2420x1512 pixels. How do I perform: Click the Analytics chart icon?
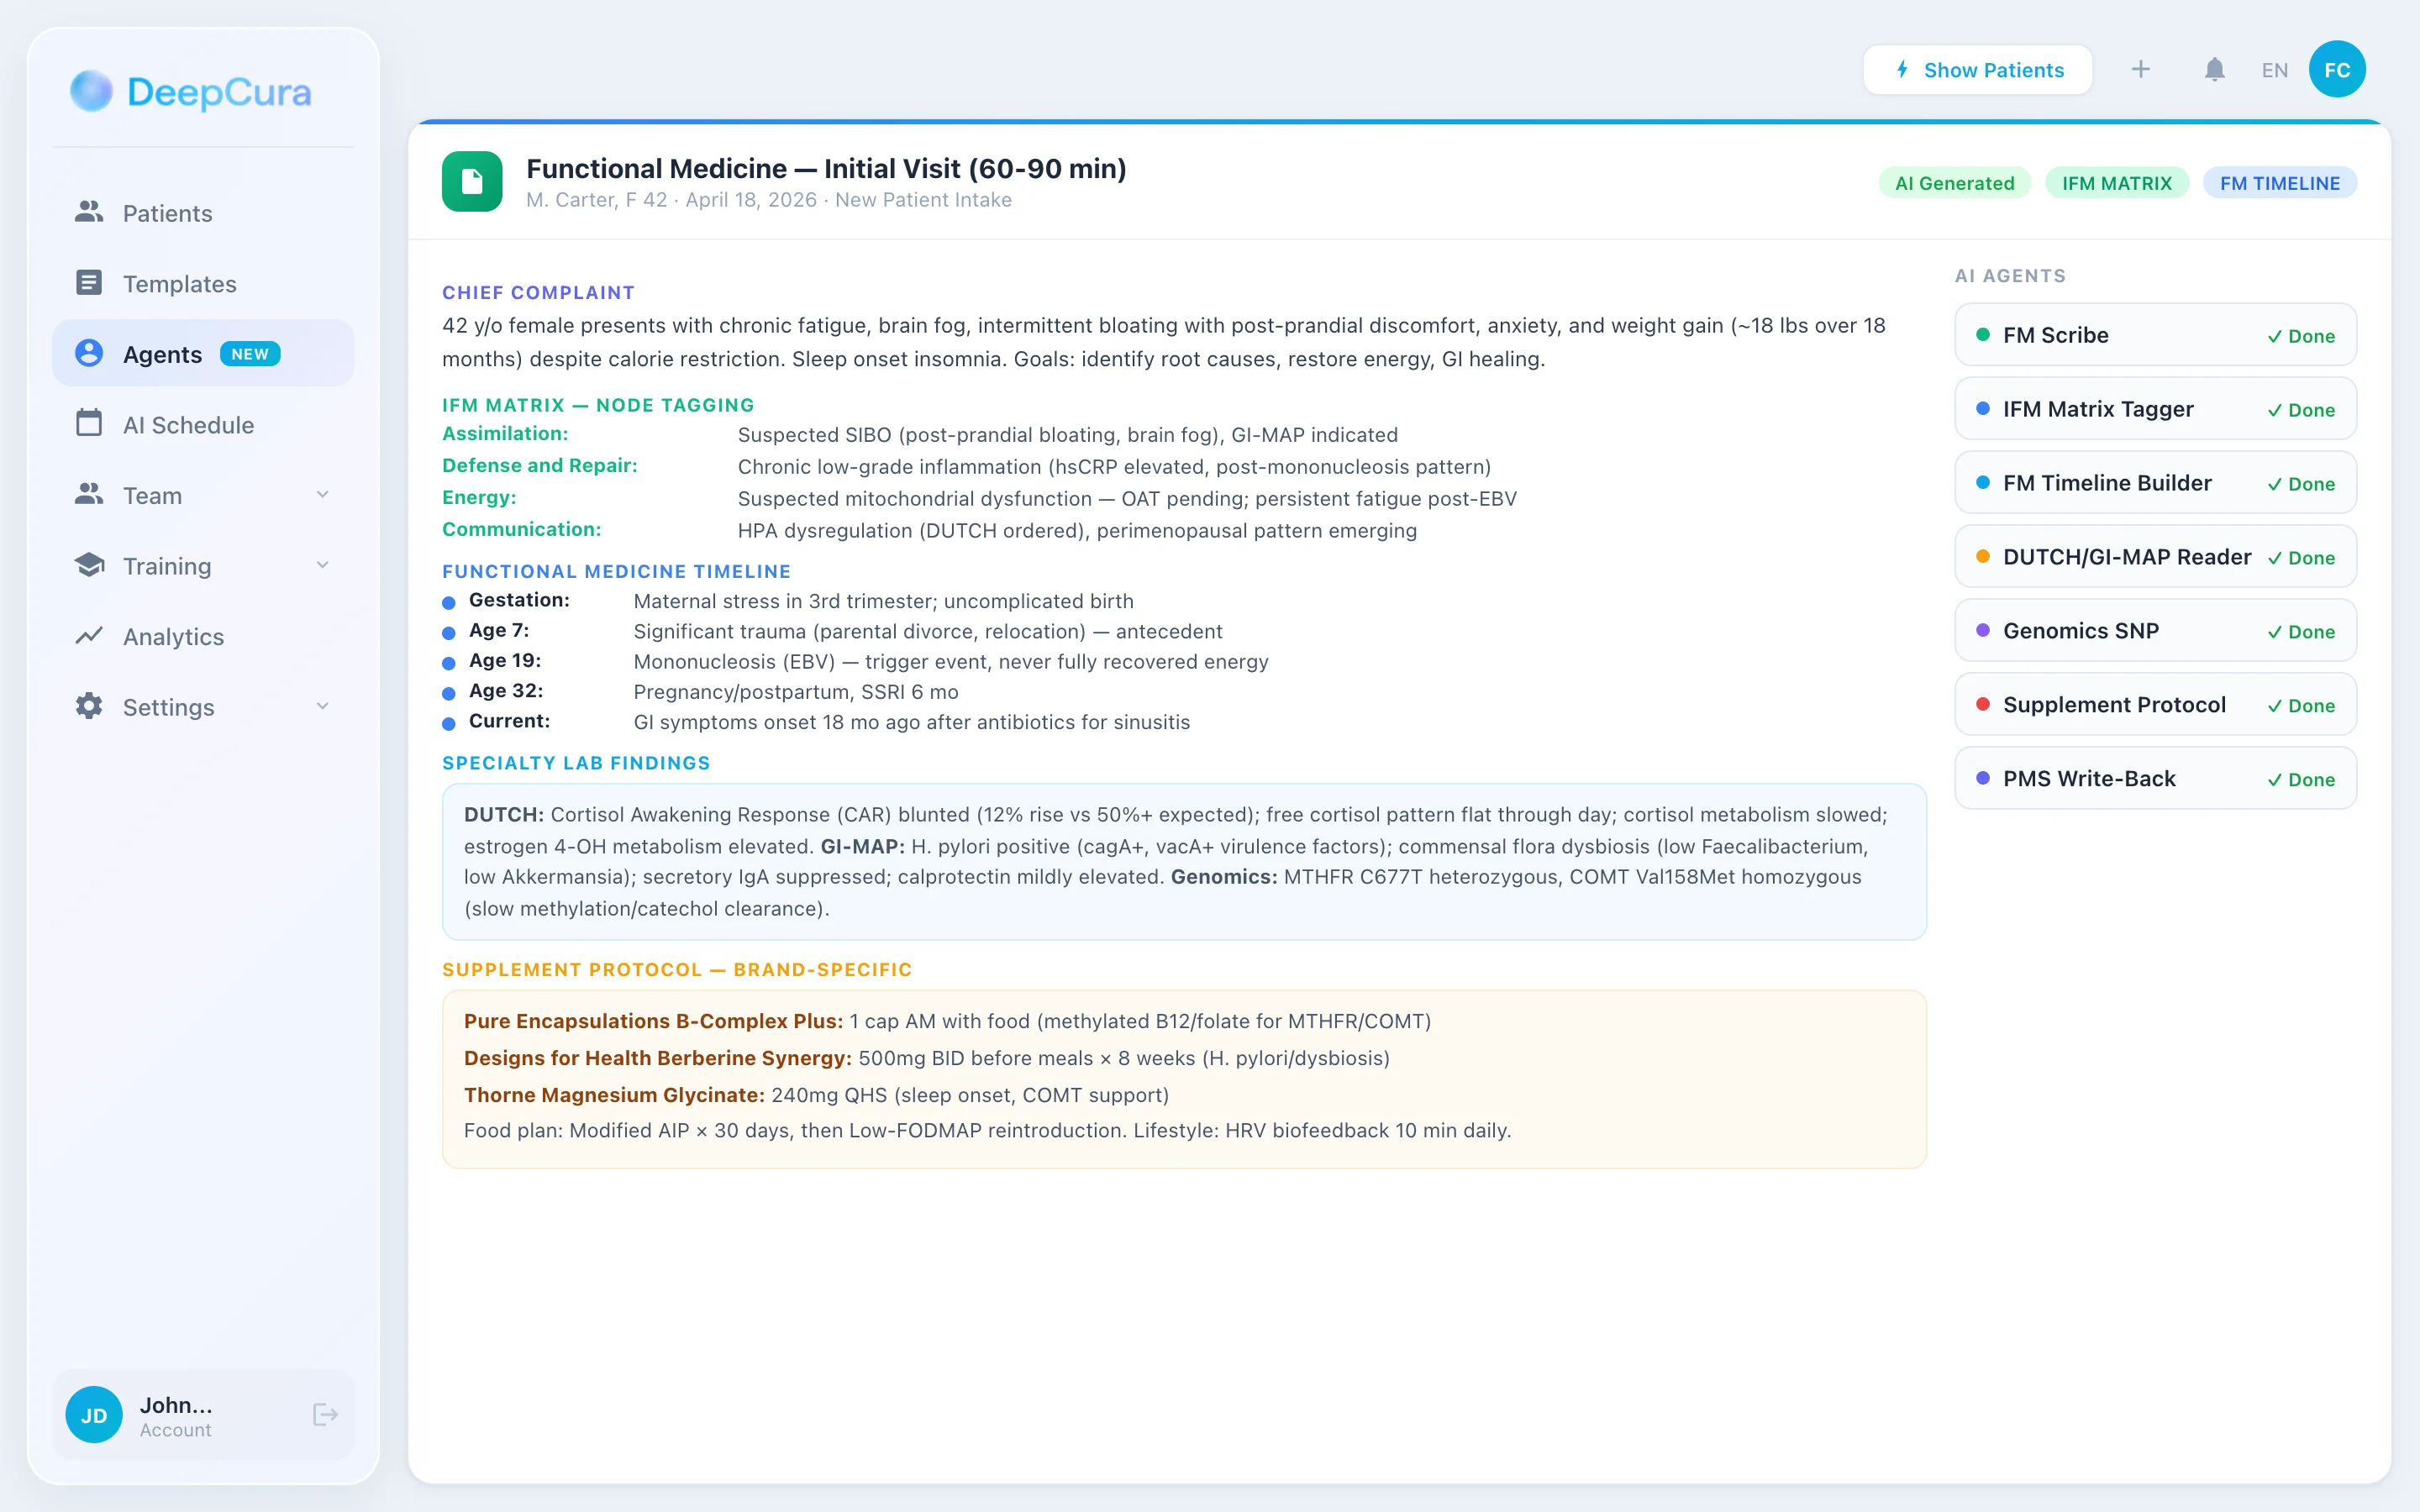coord(89,636)
